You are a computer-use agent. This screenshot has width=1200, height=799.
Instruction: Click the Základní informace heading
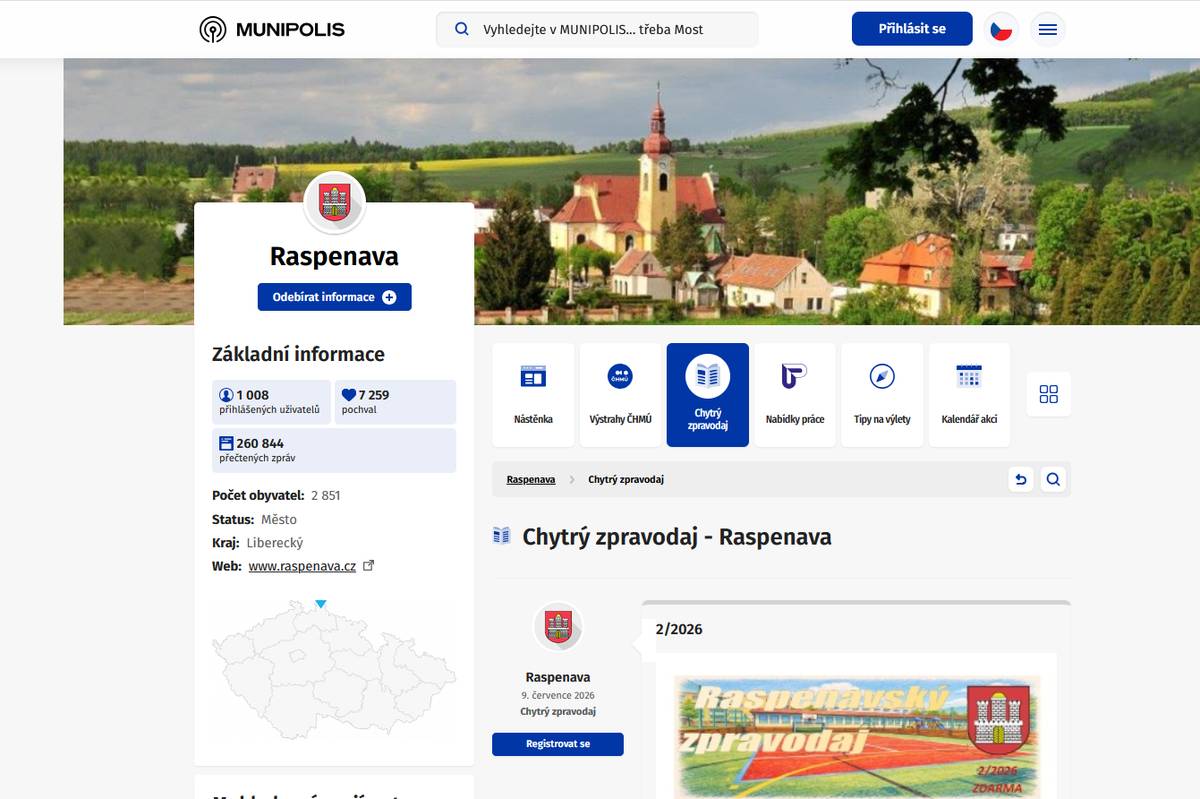(x=298, y=354)
